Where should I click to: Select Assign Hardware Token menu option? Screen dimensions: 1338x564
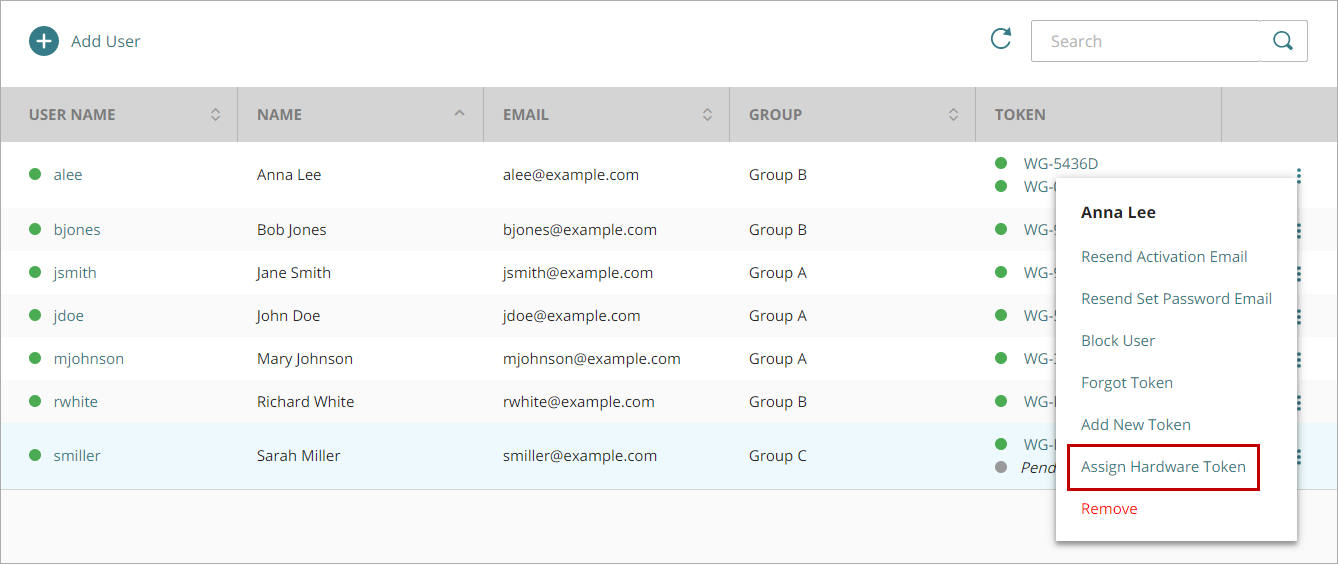point(1163,467)
